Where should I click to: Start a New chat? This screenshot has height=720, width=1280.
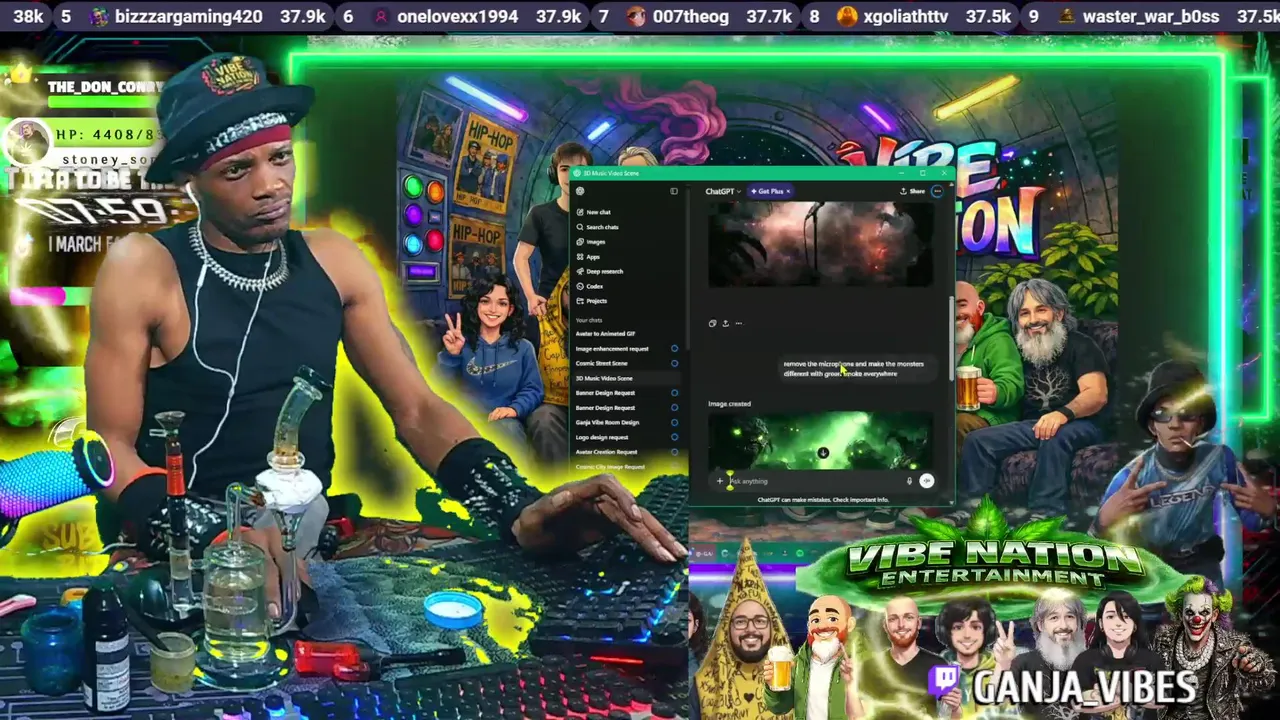pyautogui.click(x=593, y=212)
